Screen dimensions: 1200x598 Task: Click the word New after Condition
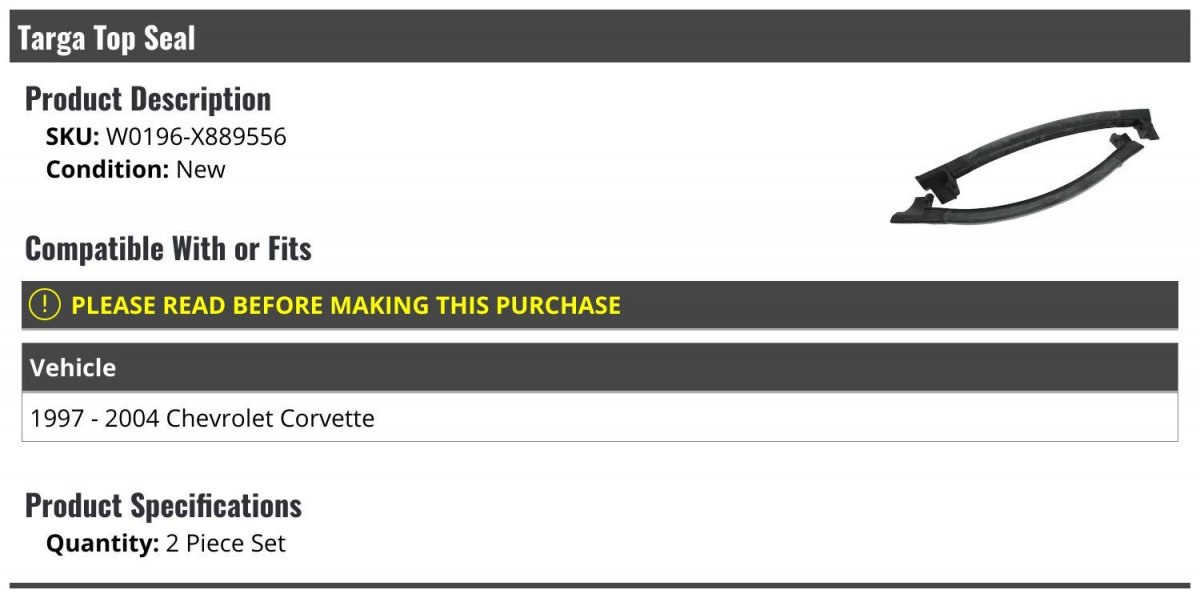tap(201, 169)
